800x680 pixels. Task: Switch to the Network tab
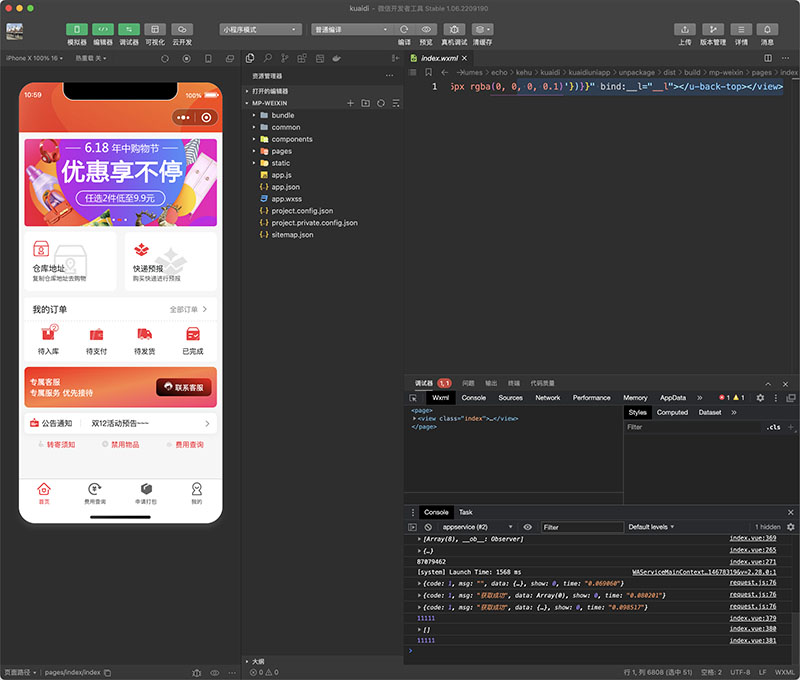547,397
